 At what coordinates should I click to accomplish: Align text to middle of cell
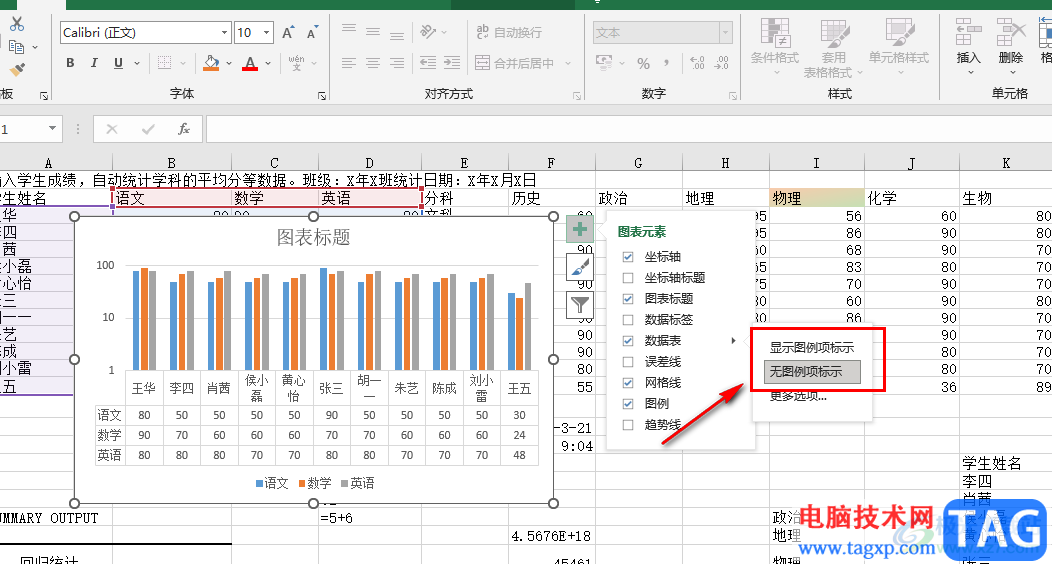pyautogui.click(x=373, y=32)
